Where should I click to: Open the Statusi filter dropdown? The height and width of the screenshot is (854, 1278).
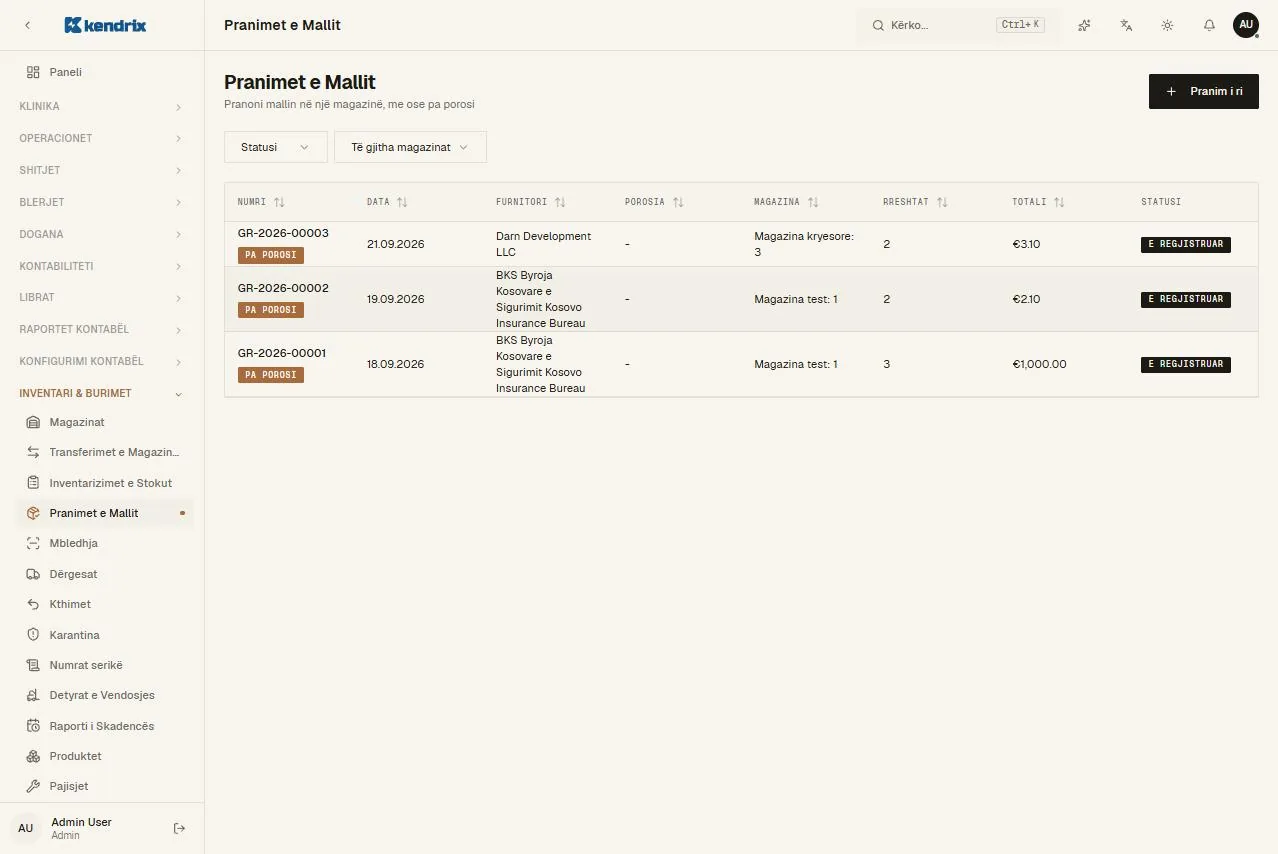point(275,147)
